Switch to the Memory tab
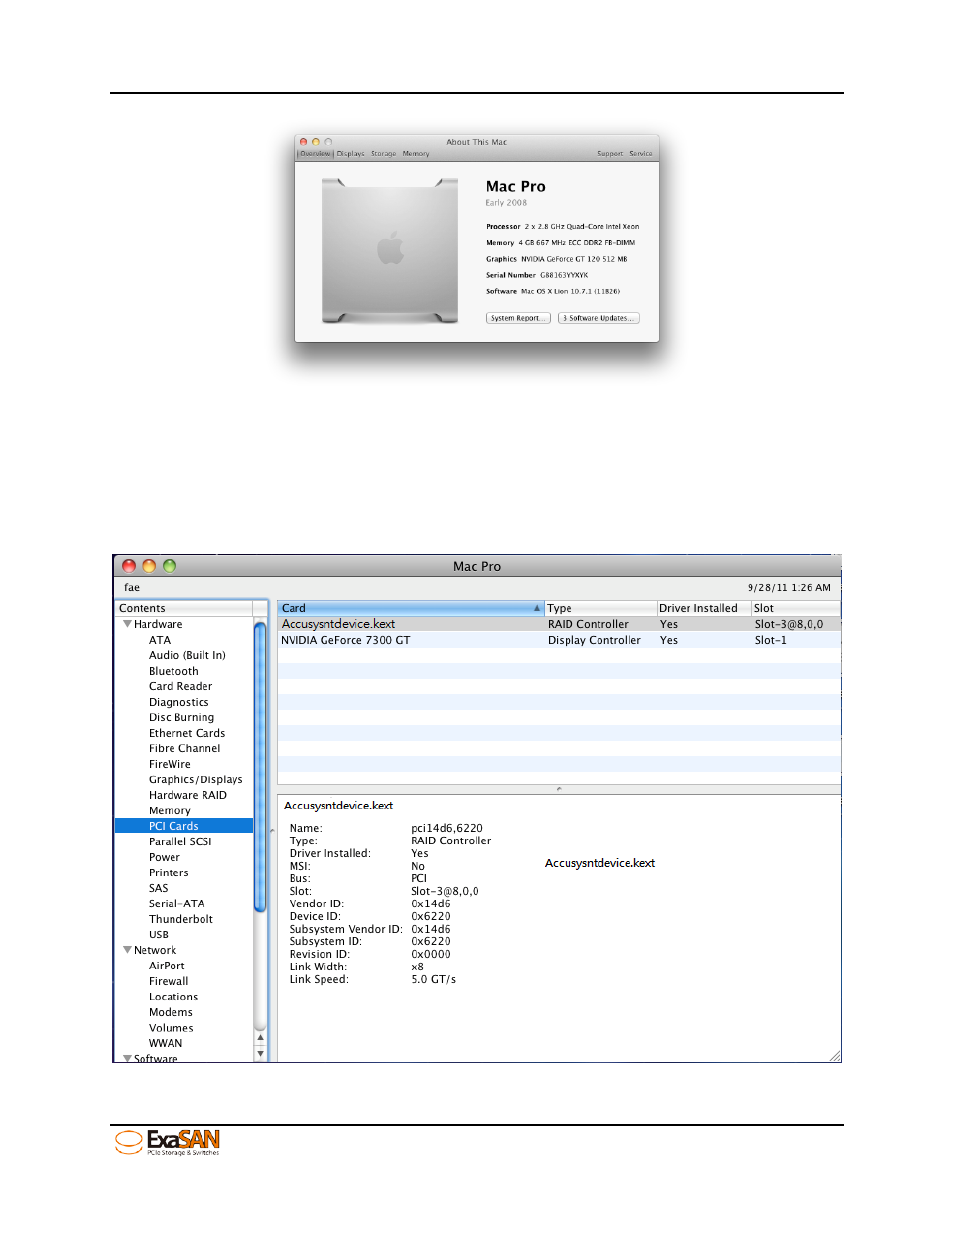 pyautogui.click(x=416, y=154)
